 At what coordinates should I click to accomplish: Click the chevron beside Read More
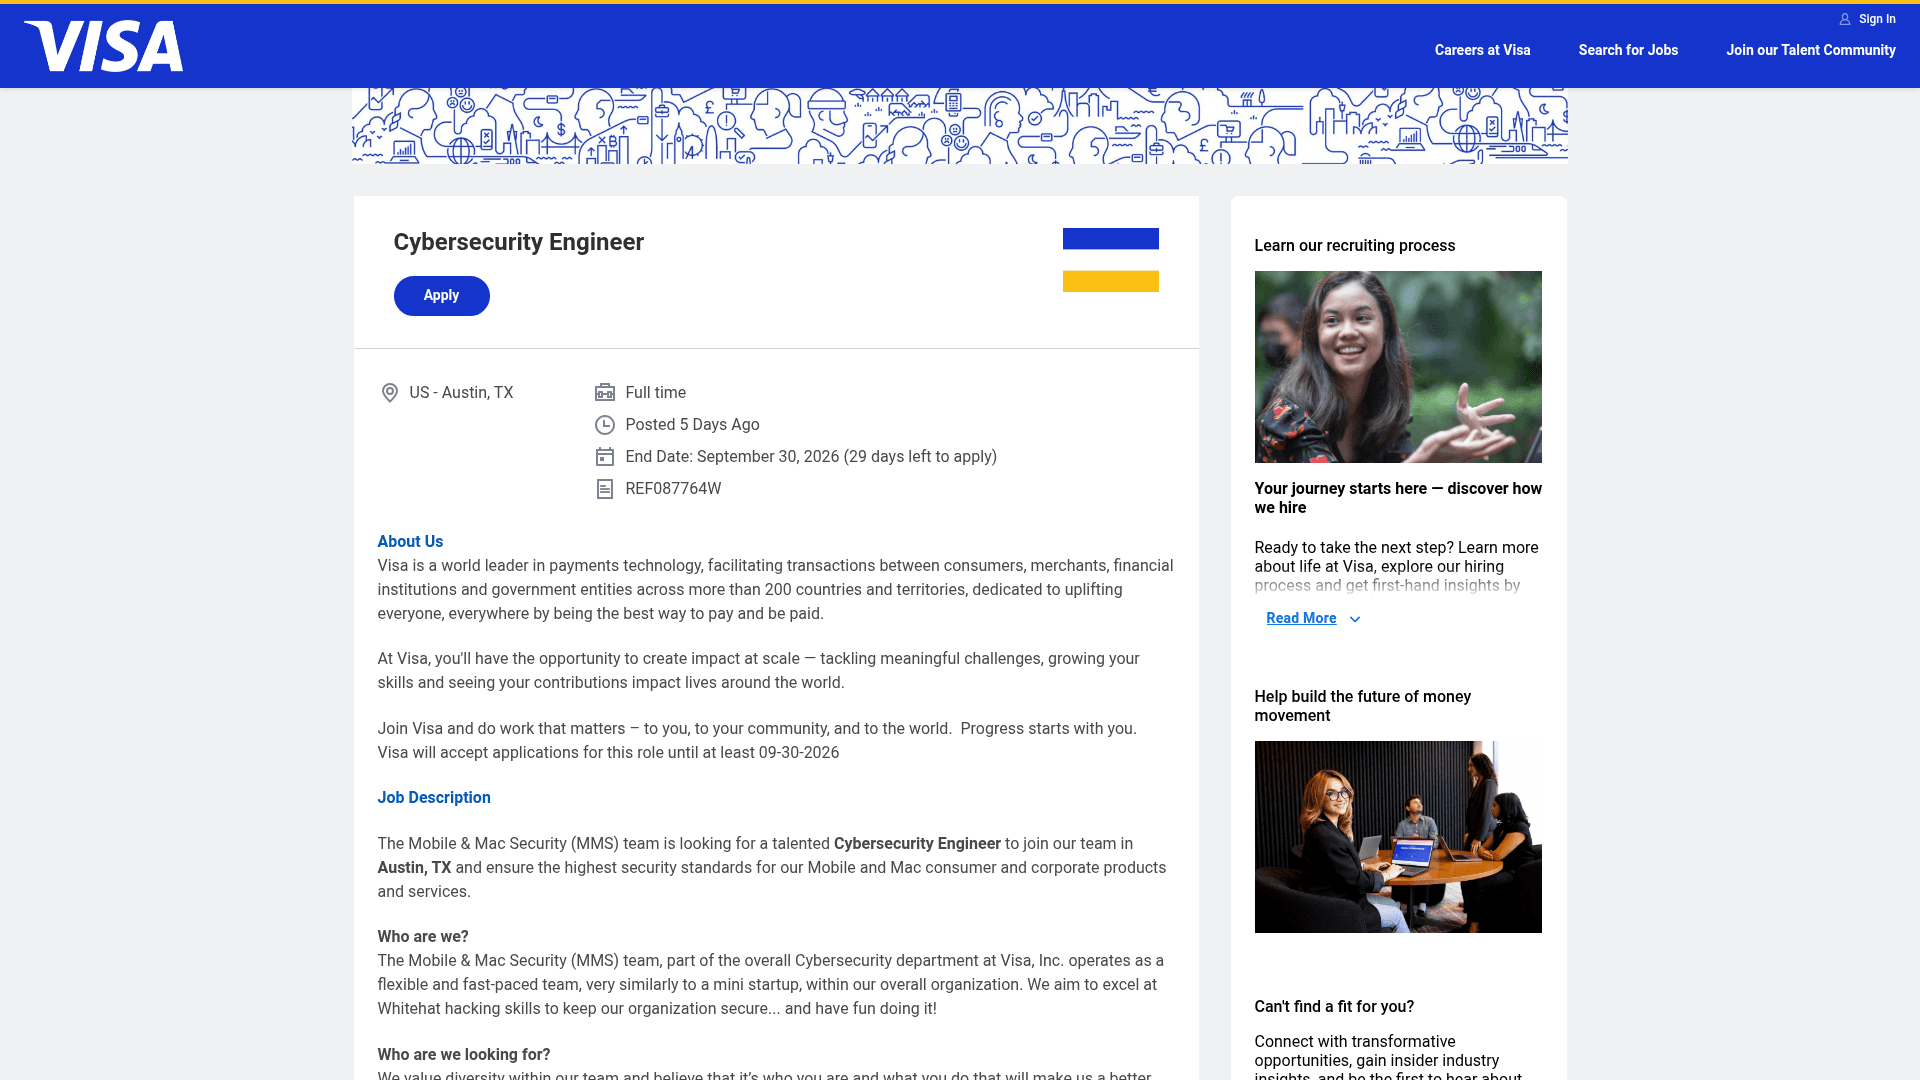click(1355, 619)
